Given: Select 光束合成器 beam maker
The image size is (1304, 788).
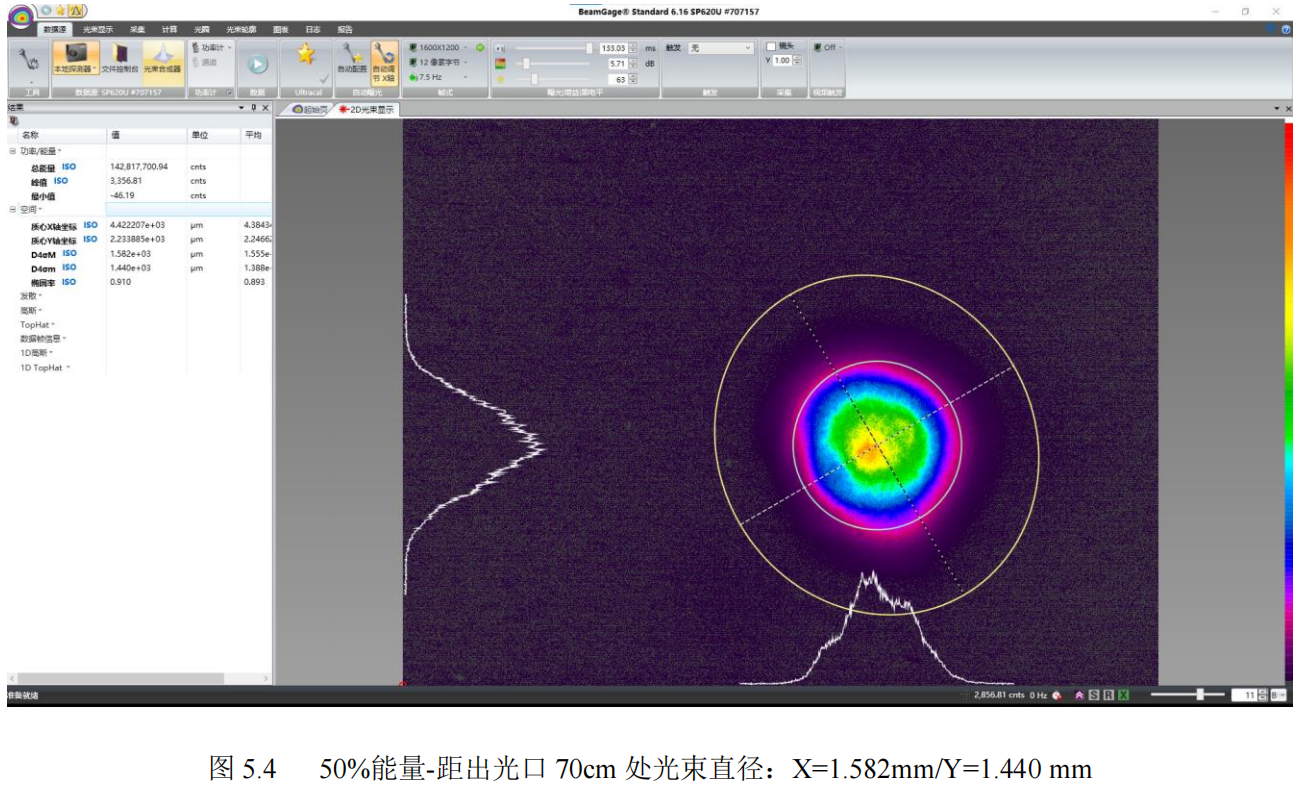Looking at the screenshot, I should click(x=162, y=56).
